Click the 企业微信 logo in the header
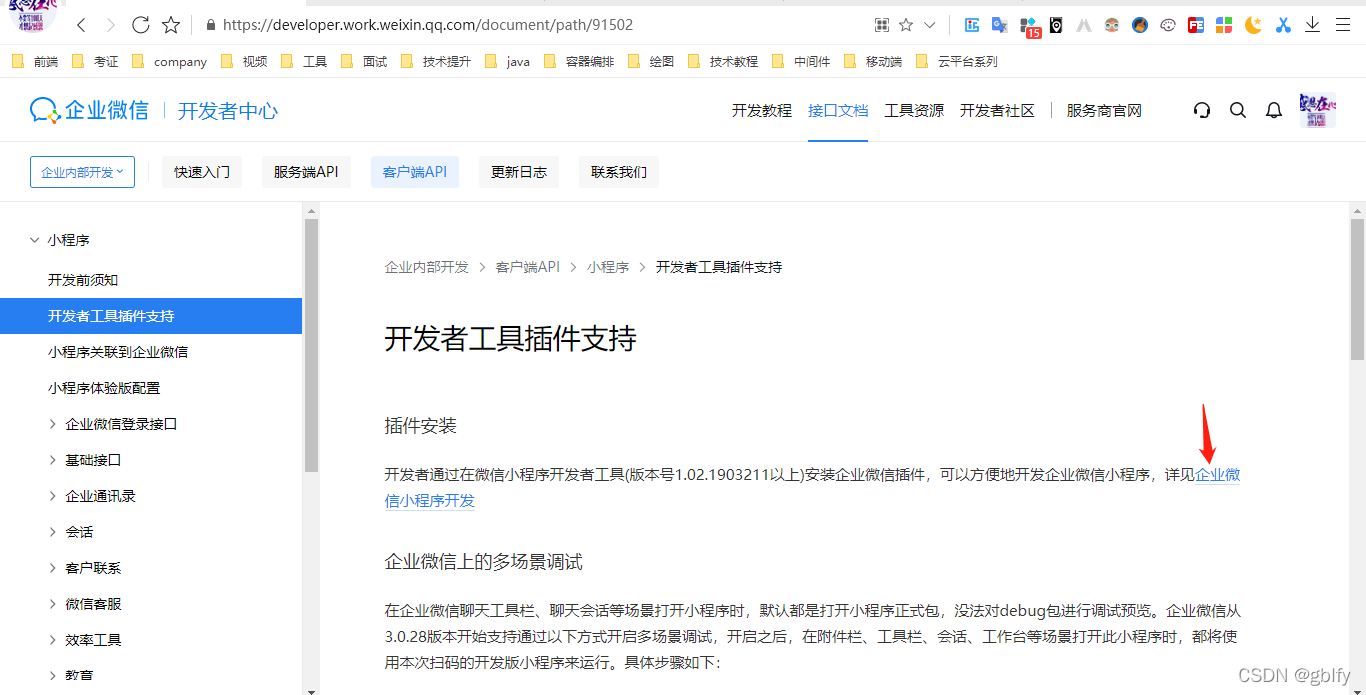 [x=90, y=110]
